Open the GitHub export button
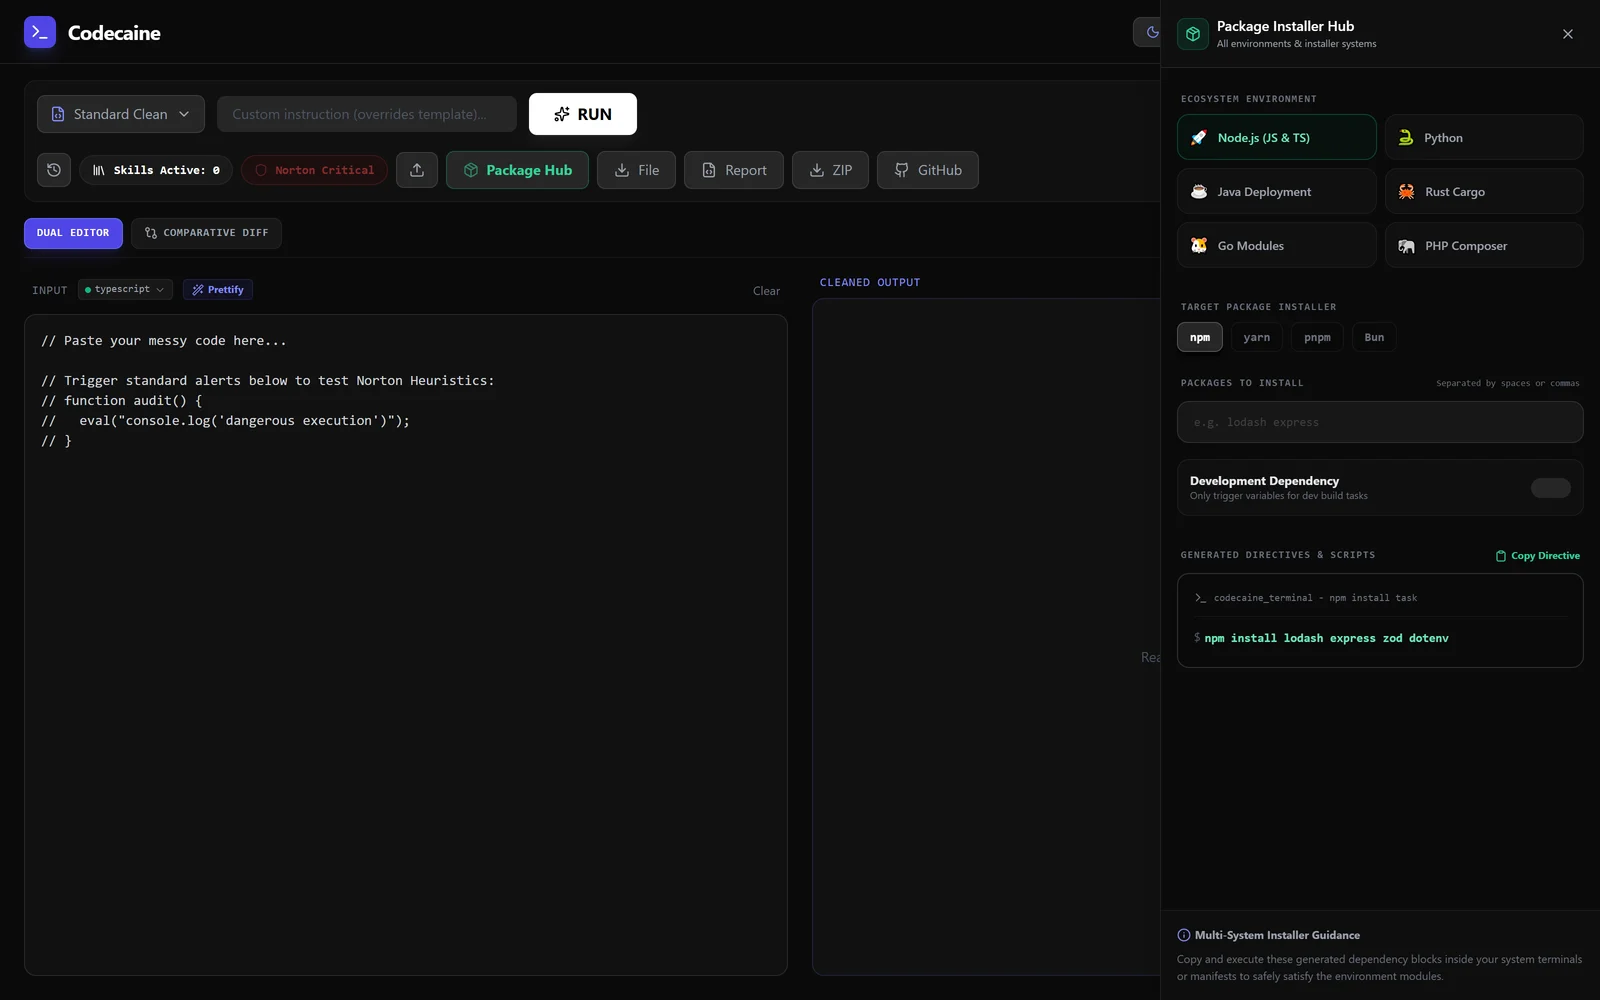Screen dimensions: 1600x1000 click(928, 170)
